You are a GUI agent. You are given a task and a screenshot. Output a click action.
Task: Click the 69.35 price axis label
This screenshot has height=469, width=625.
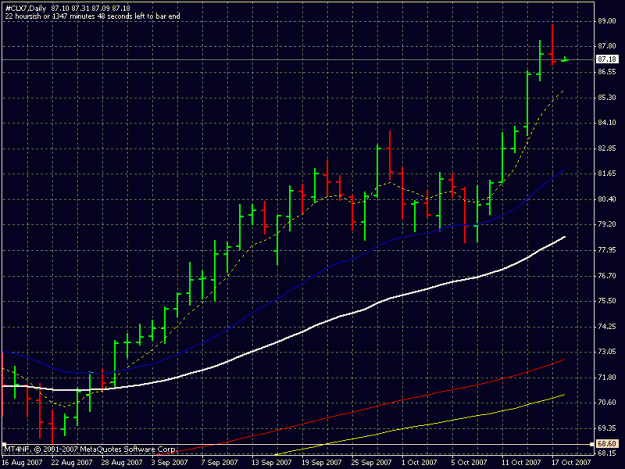[607, 428]
